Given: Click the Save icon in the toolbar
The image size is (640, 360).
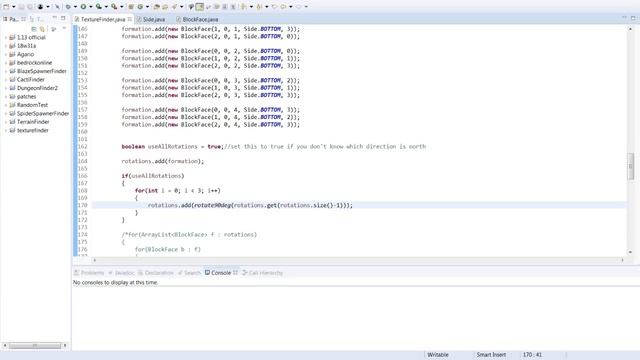Looking at the screenshot, I should click(21, 7).
